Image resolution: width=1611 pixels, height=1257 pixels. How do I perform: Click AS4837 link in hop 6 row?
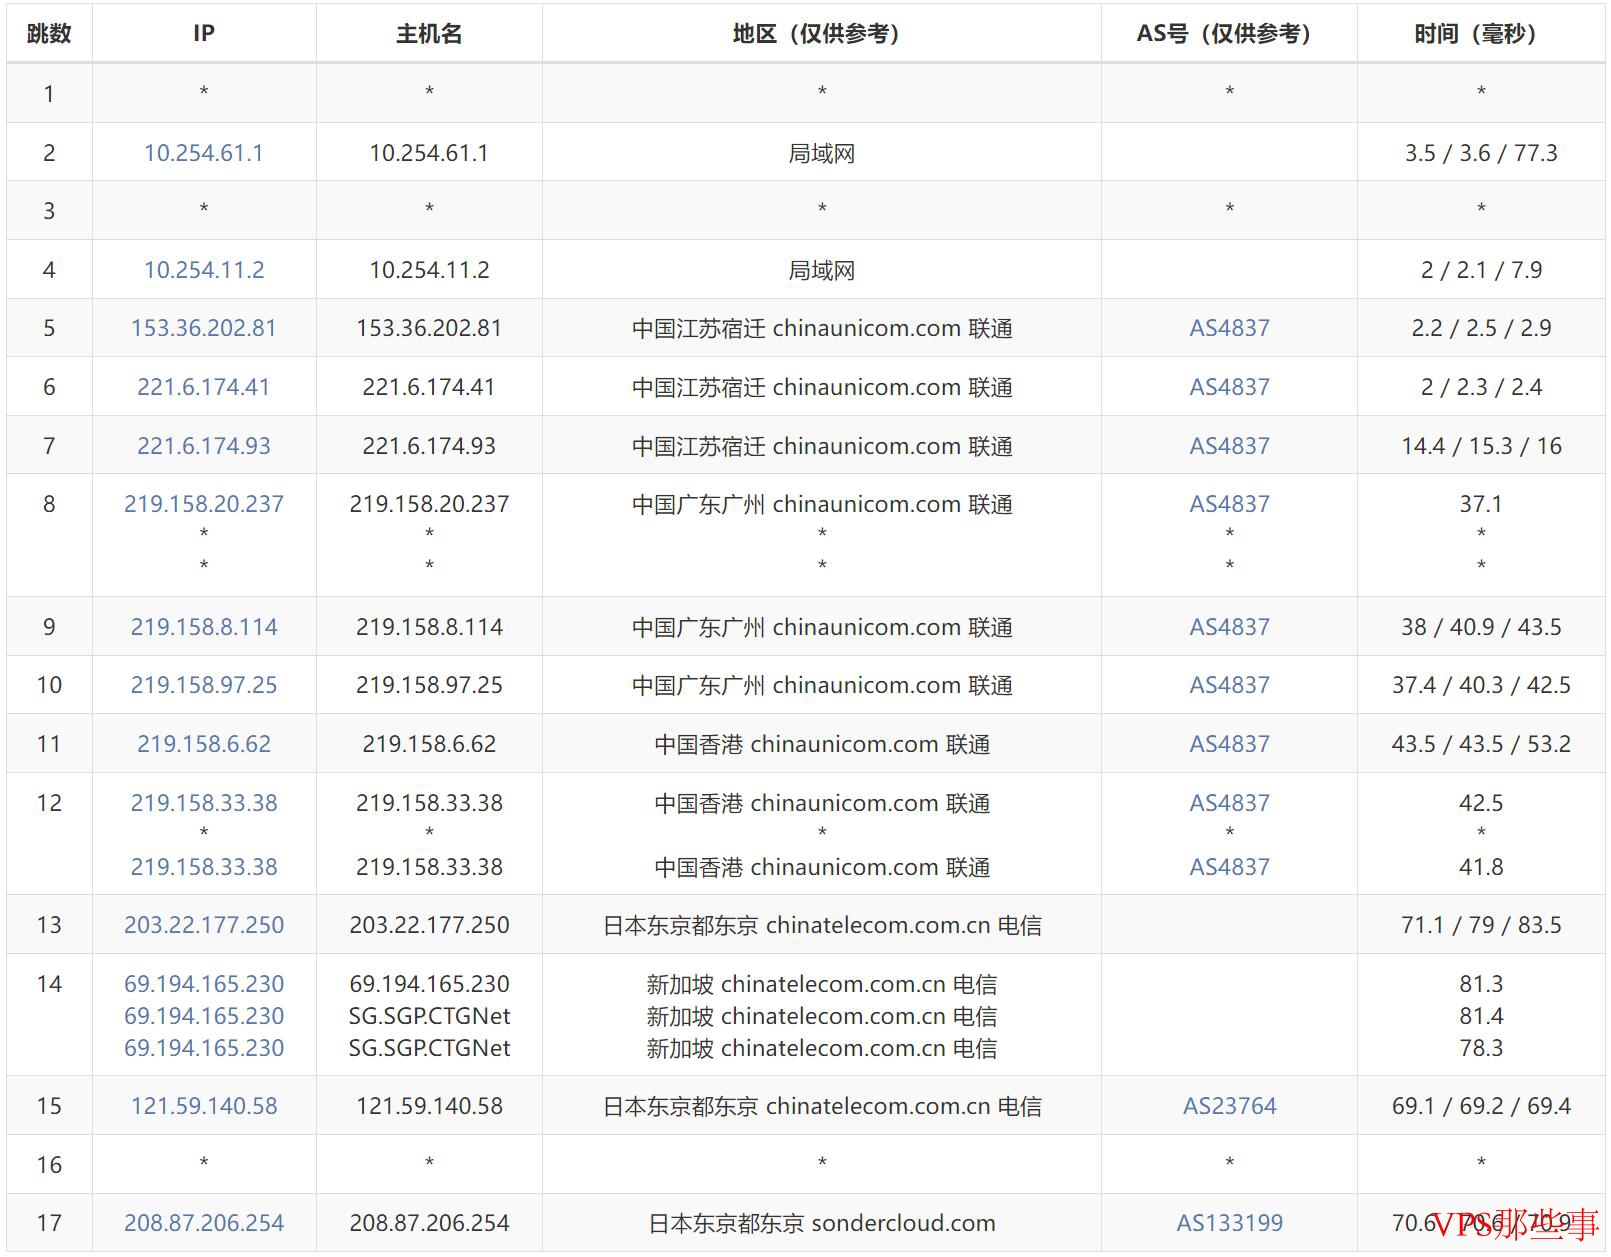click(1229, 387)
